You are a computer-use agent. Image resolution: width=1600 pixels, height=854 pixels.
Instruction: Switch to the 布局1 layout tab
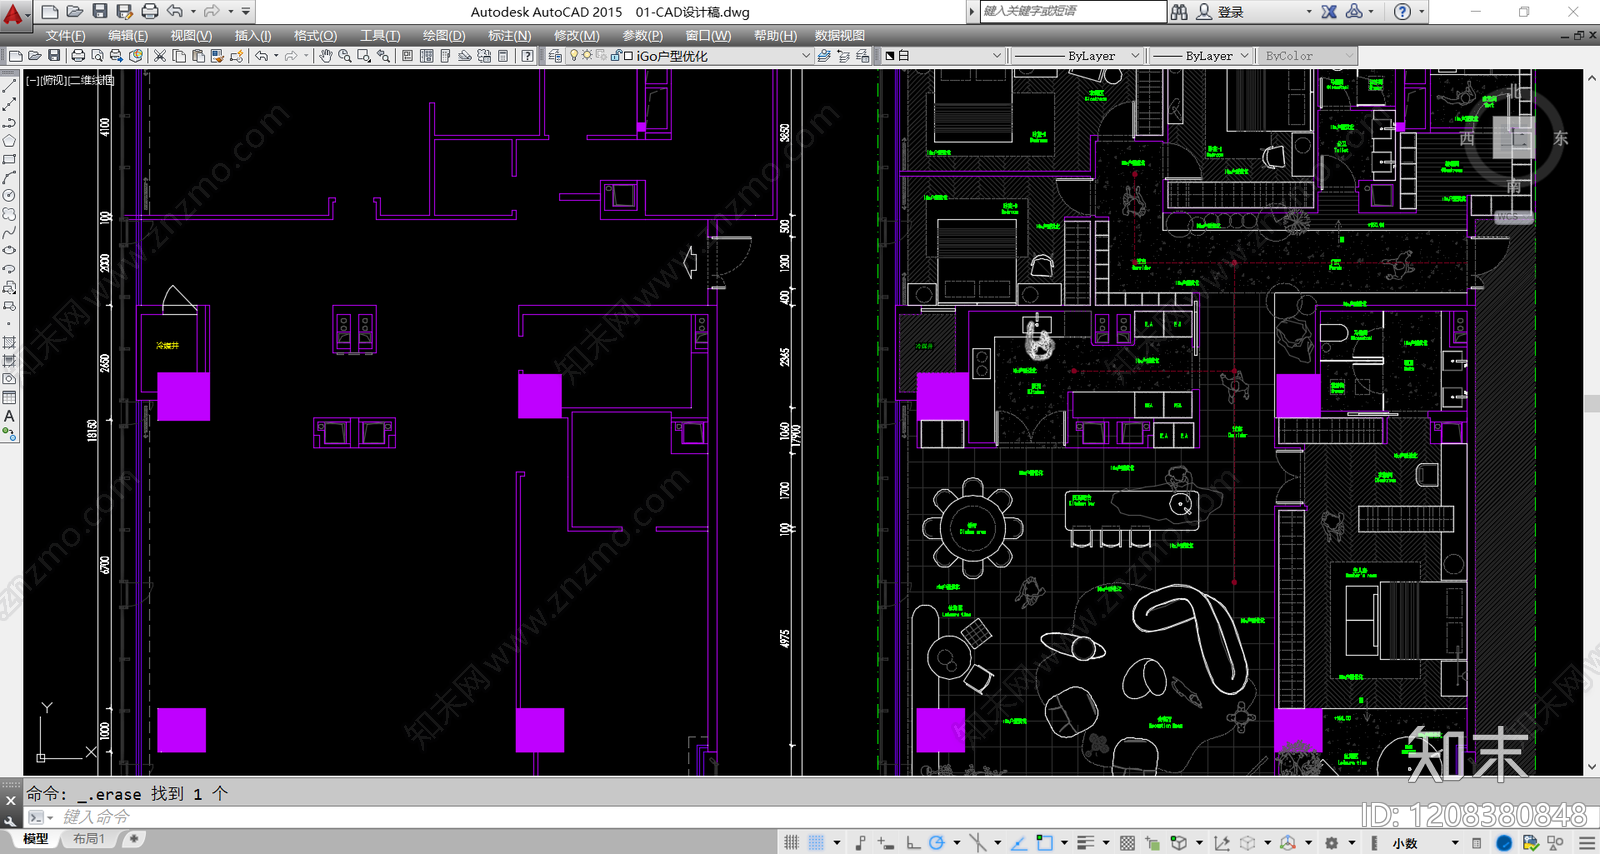[x=89, y=839]
